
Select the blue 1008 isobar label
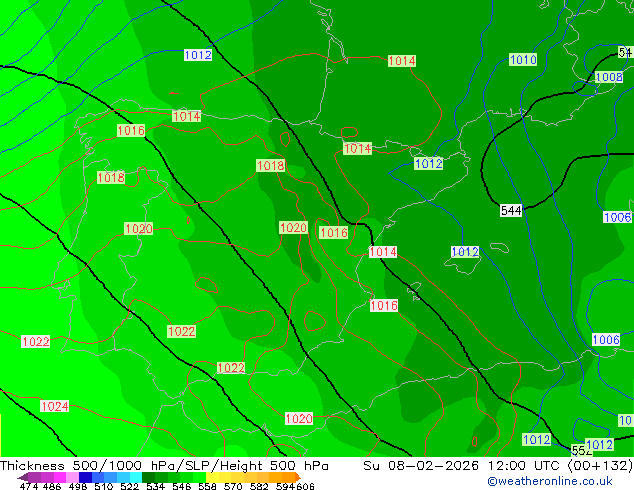click(x=609, y=77)
